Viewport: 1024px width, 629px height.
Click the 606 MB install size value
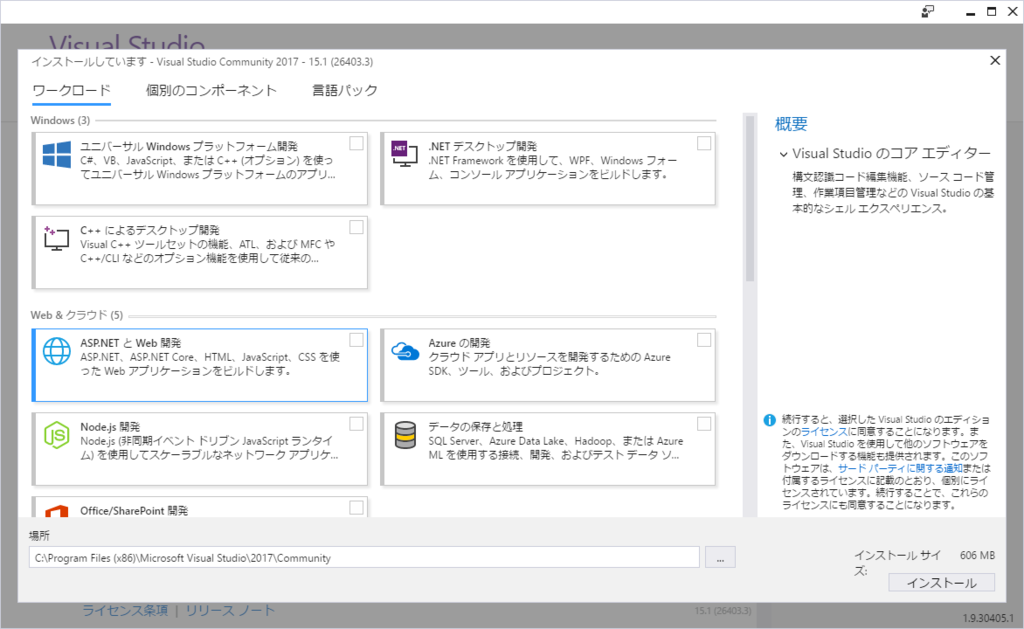(x=977, y=555)
